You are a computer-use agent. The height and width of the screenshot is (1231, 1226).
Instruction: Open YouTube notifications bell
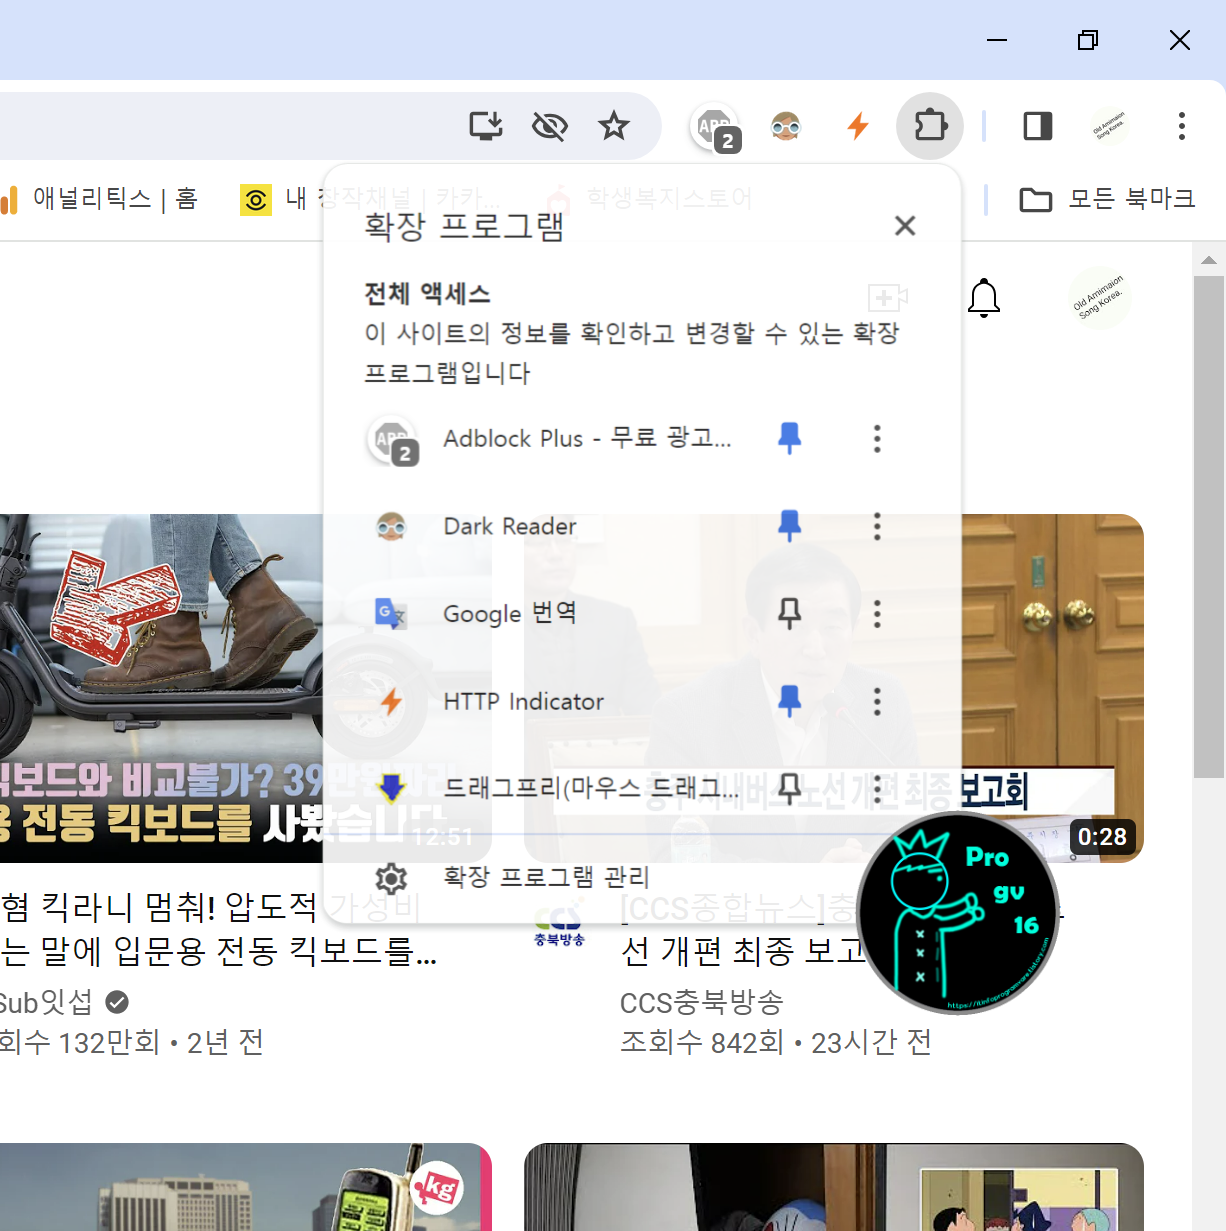click(x=984, y=298)
